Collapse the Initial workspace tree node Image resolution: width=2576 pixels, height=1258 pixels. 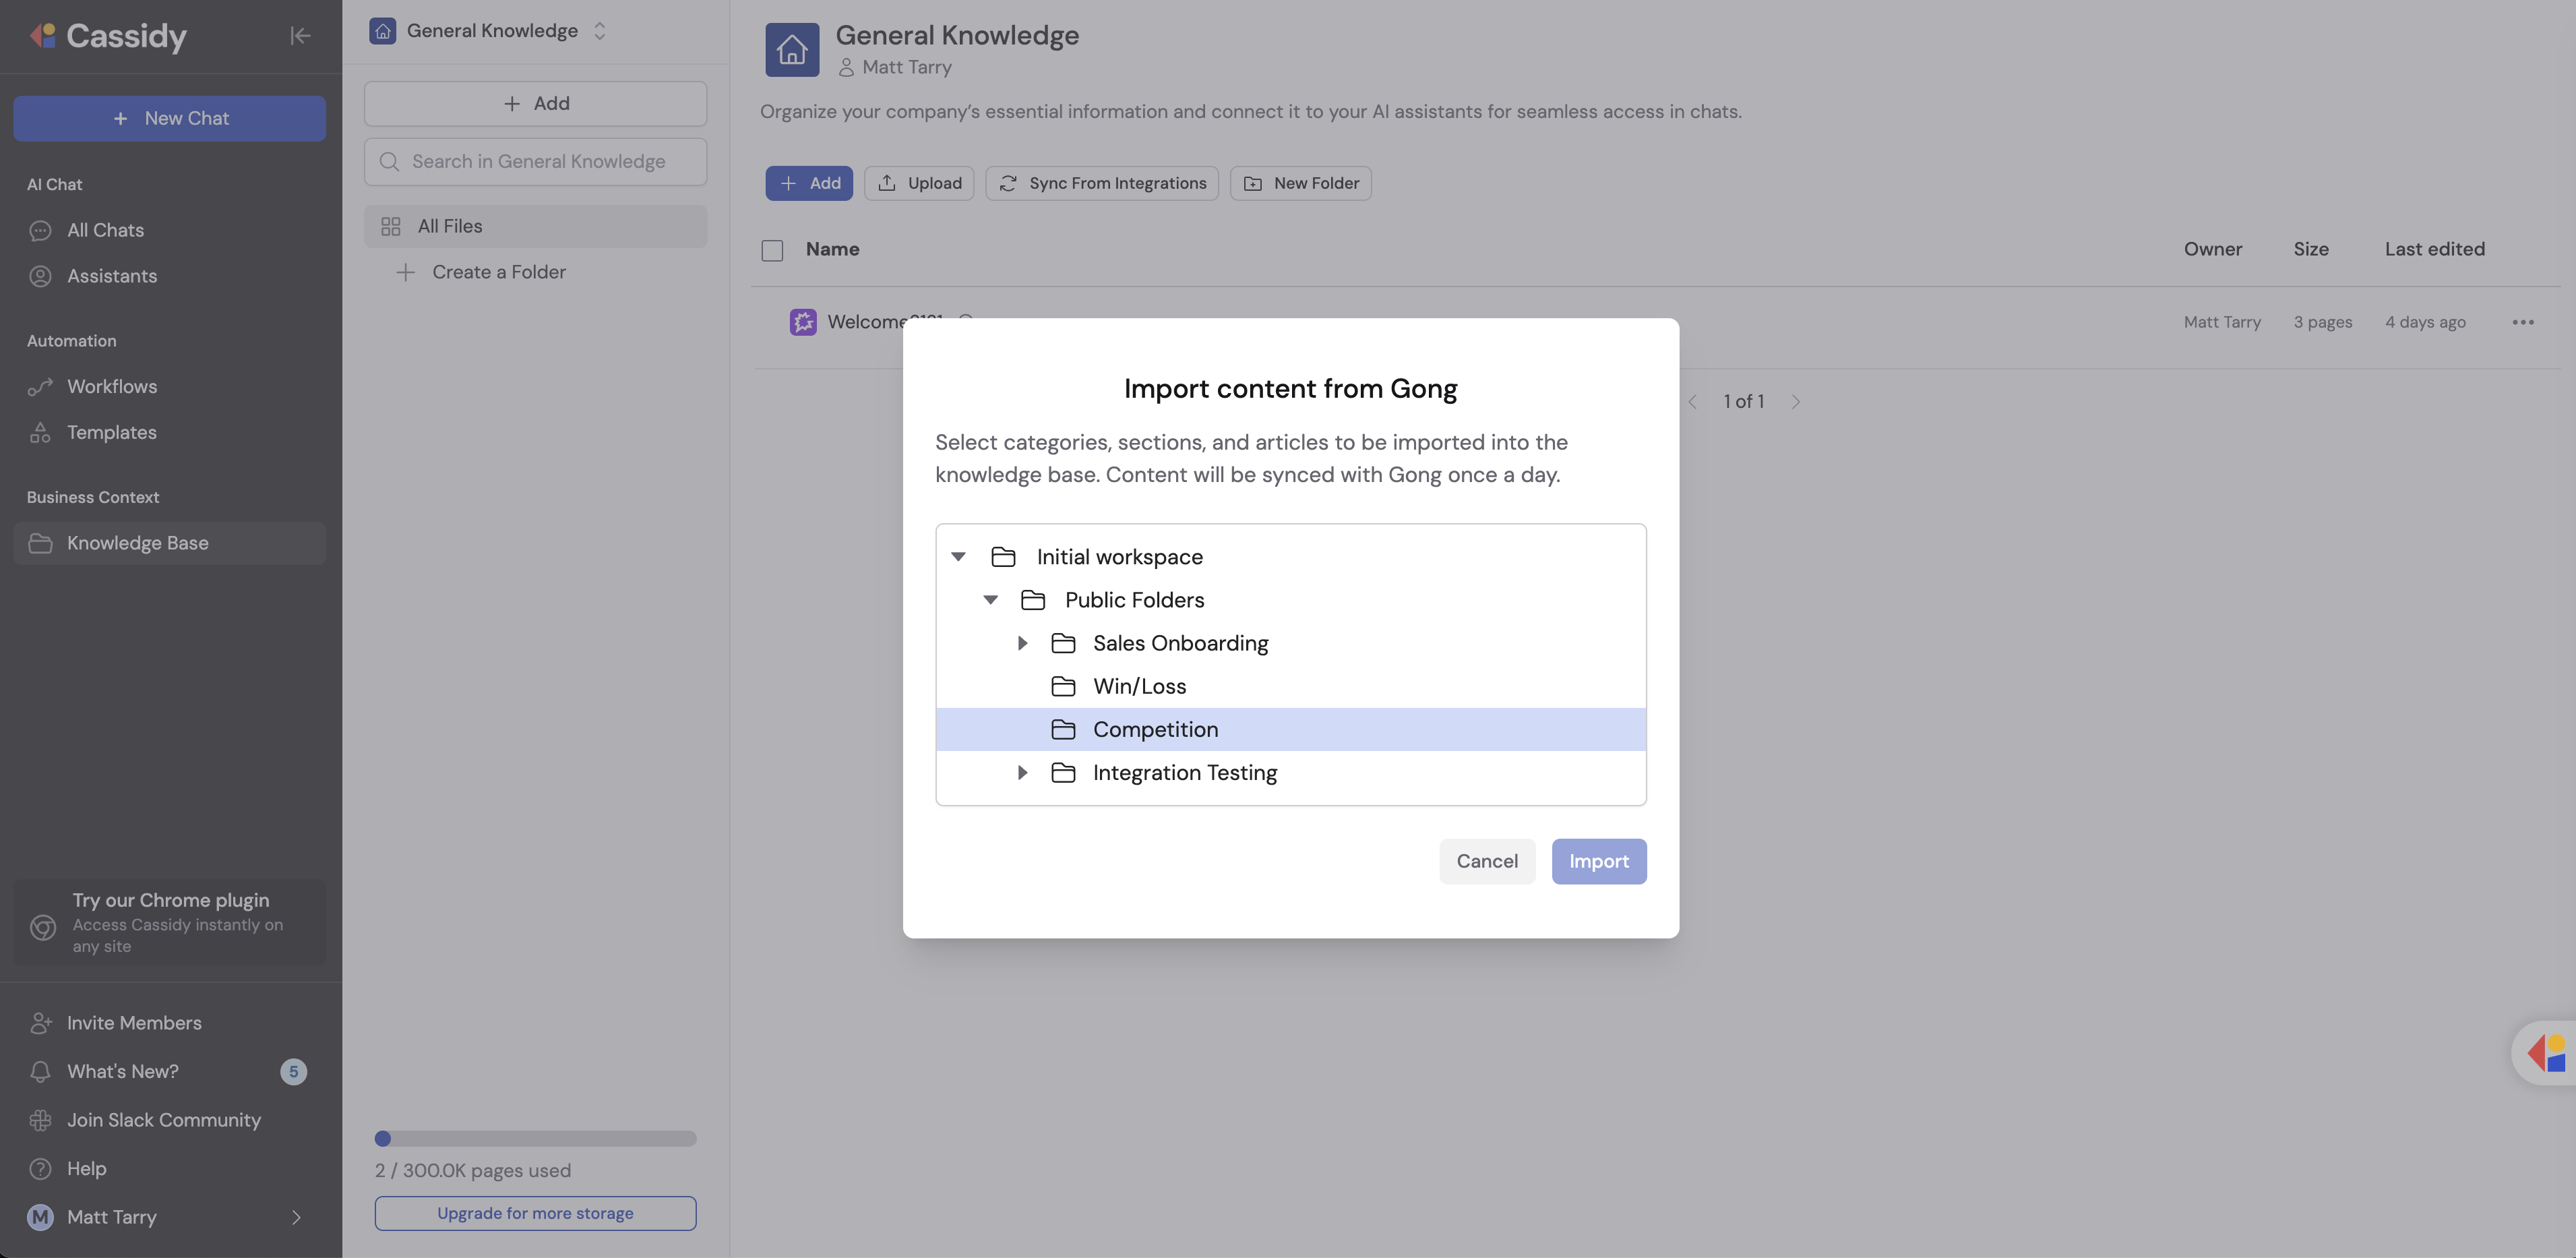(958, 557)
